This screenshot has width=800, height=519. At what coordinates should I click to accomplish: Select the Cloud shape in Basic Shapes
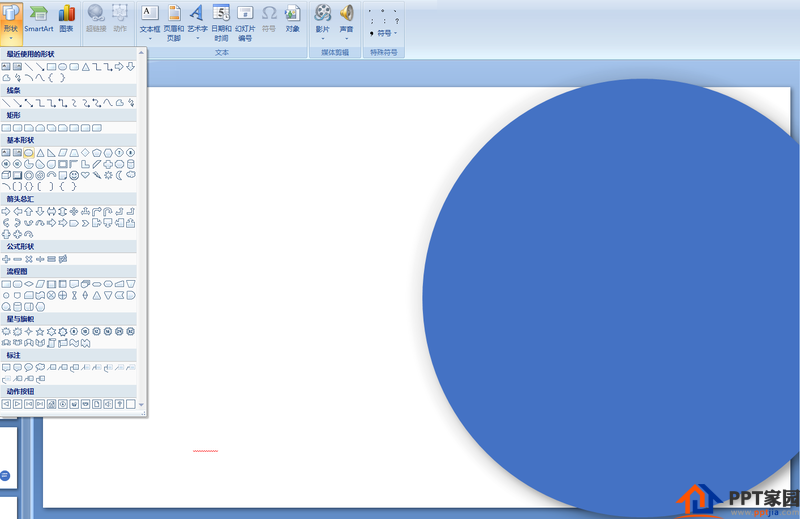click(131, 175)
